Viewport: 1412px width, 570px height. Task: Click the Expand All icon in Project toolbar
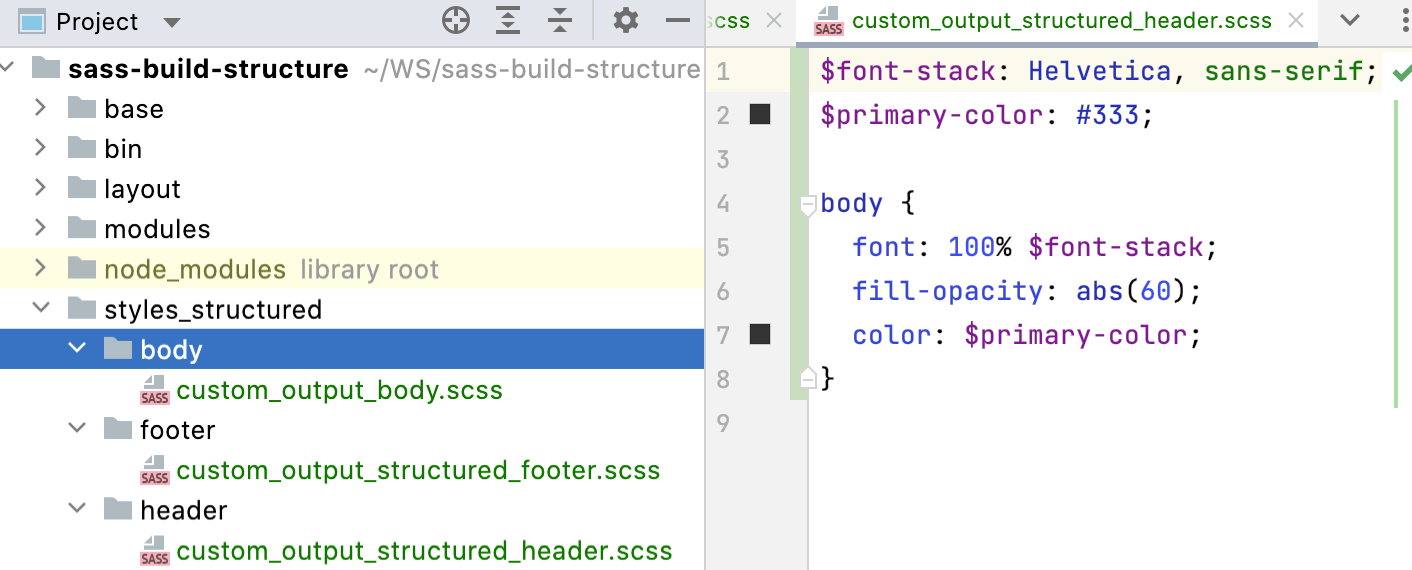click(x=509, y=21)
